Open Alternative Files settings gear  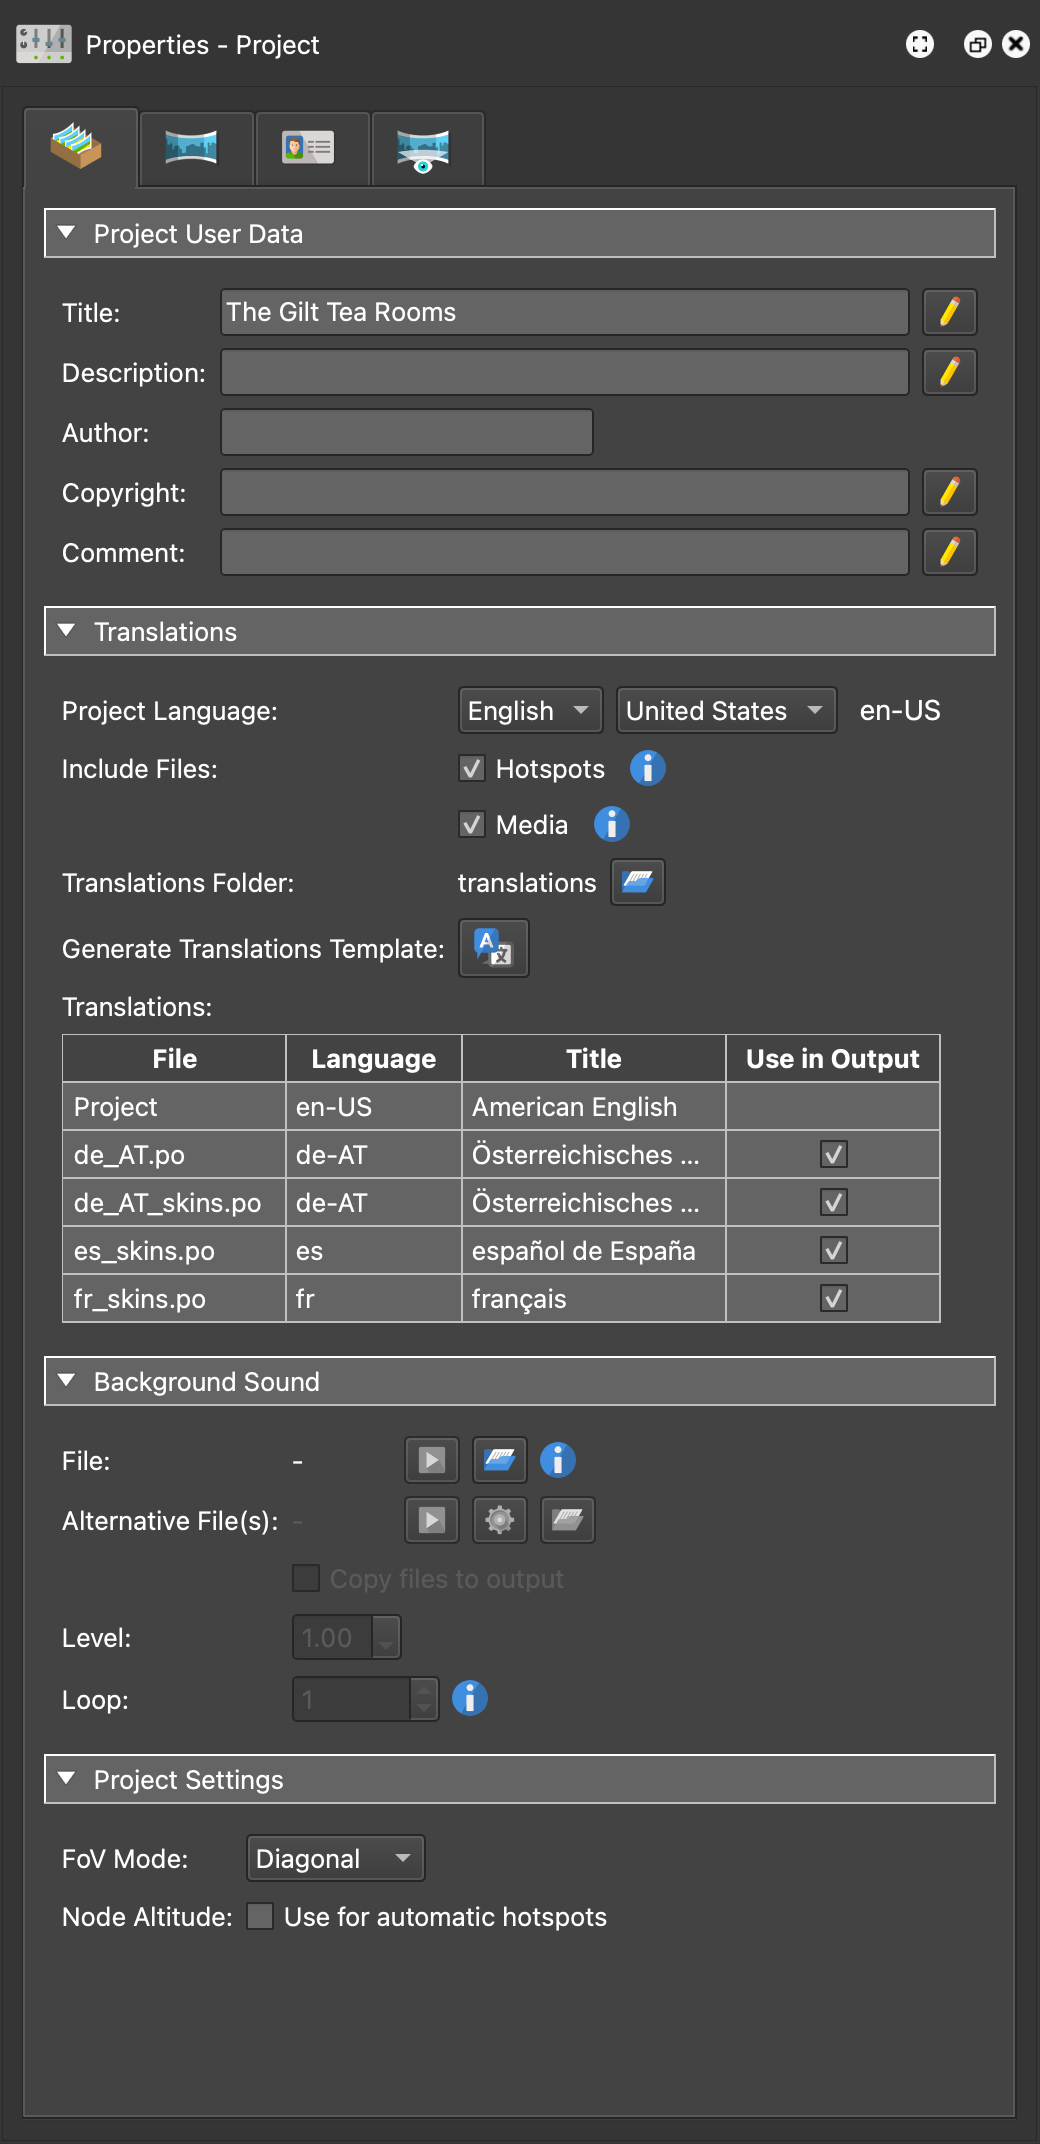pos(499,1520)
